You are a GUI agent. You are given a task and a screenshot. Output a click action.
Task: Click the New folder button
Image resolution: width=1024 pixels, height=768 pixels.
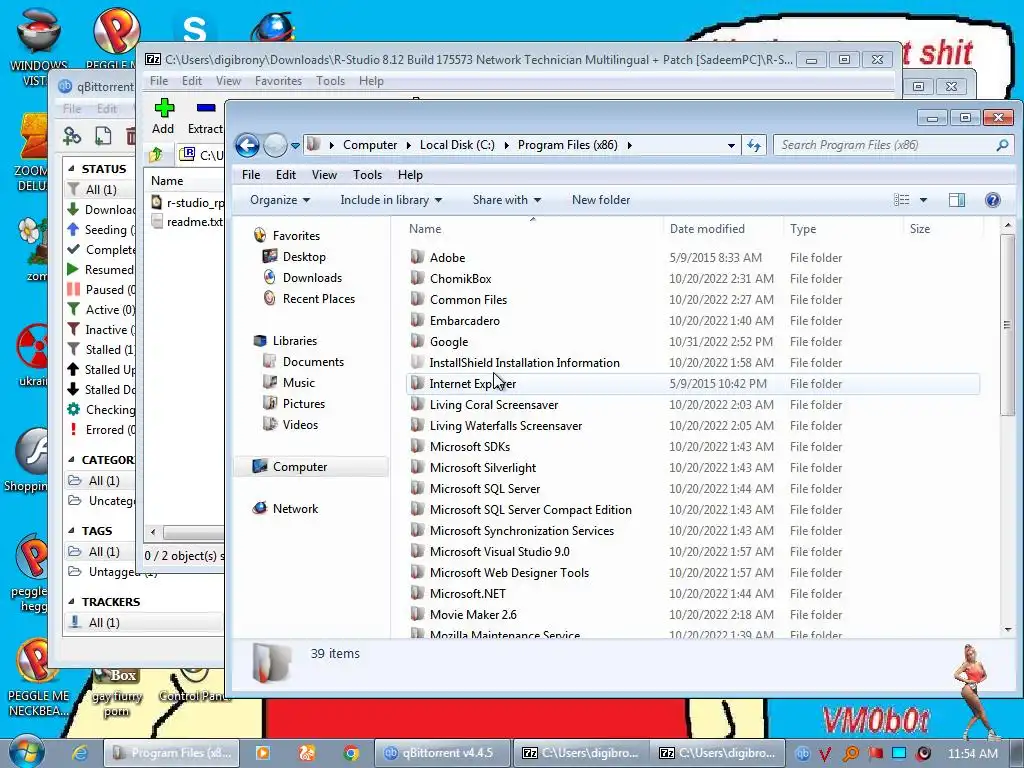coord(601,200)
